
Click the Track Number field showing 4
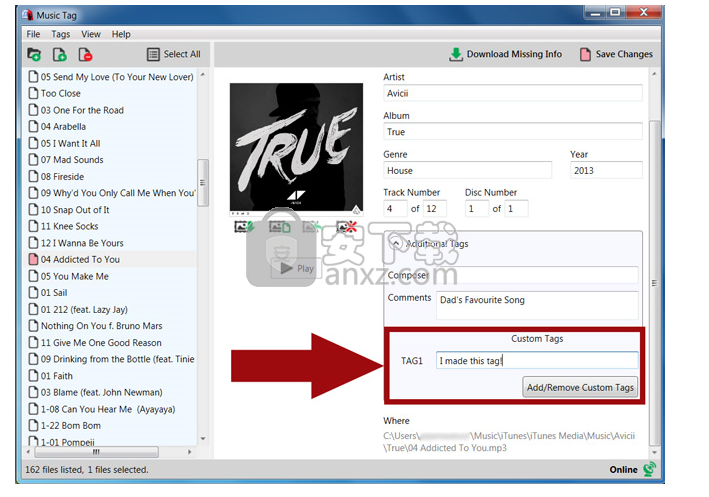tap(395, 208)
